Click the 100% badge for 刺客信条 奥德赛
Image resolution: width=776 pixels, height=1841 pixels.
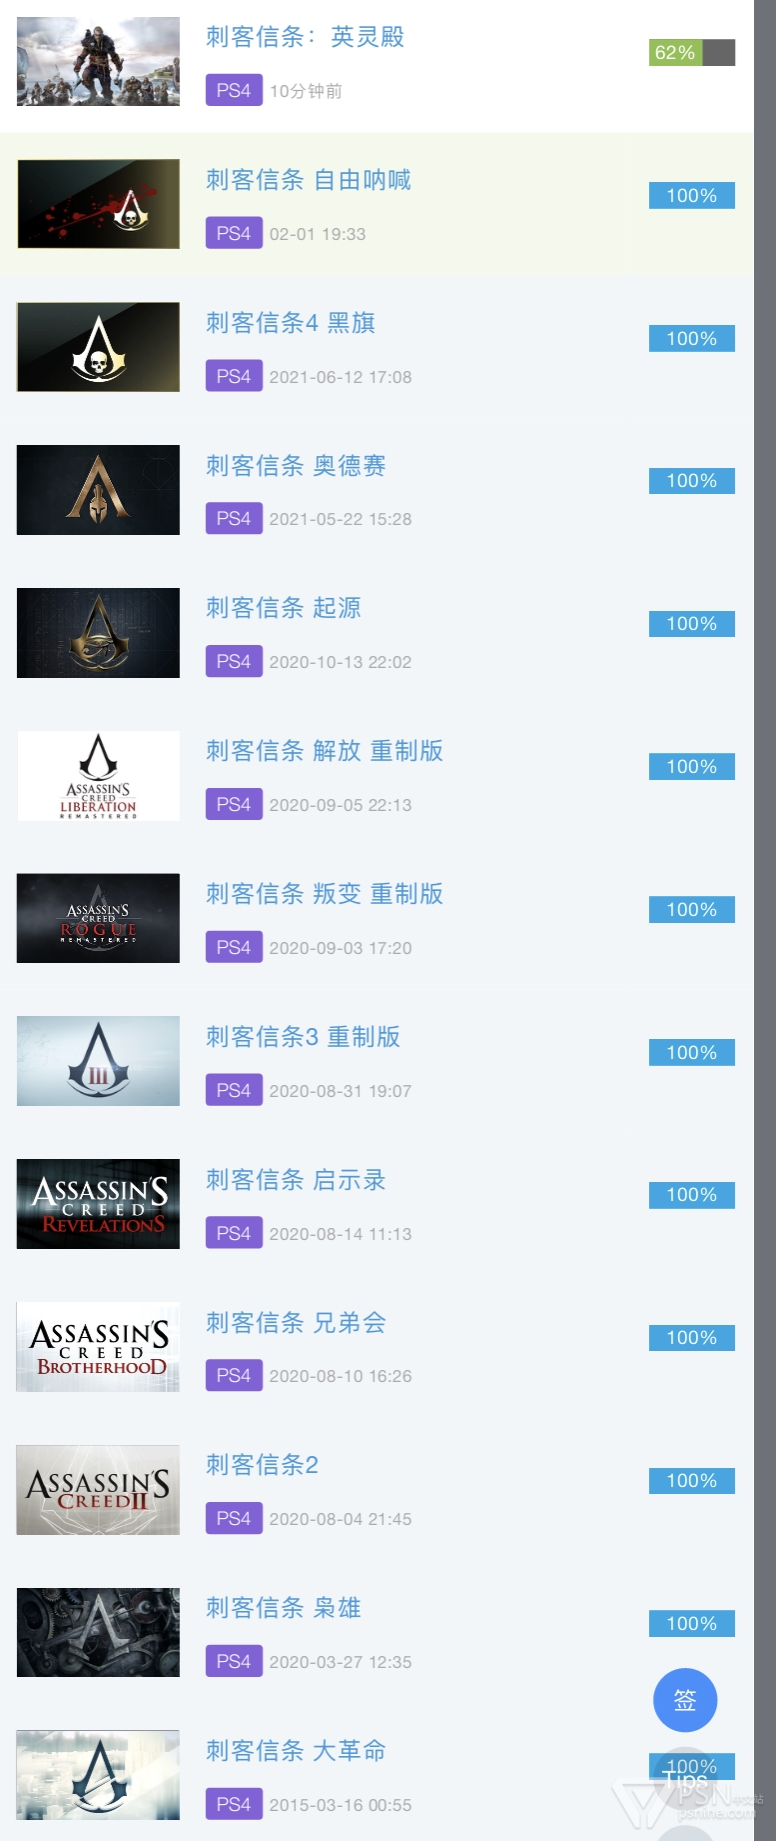point(692,481)
